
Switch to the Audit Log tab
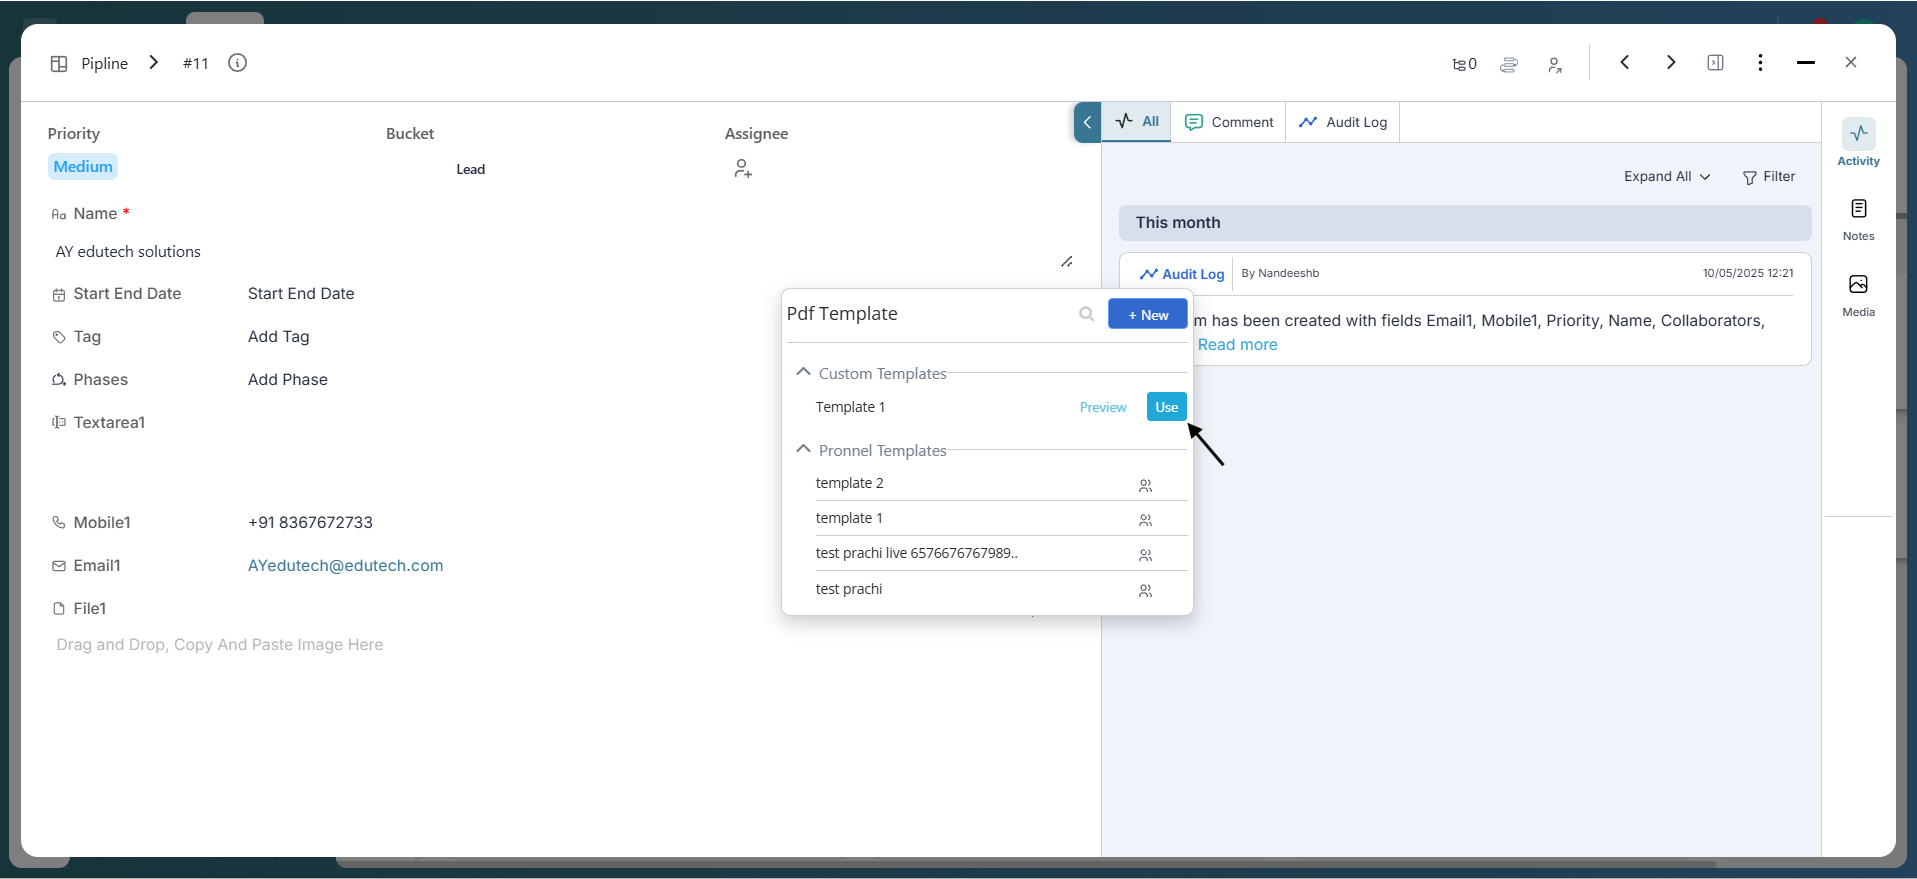pos(1343,122)
